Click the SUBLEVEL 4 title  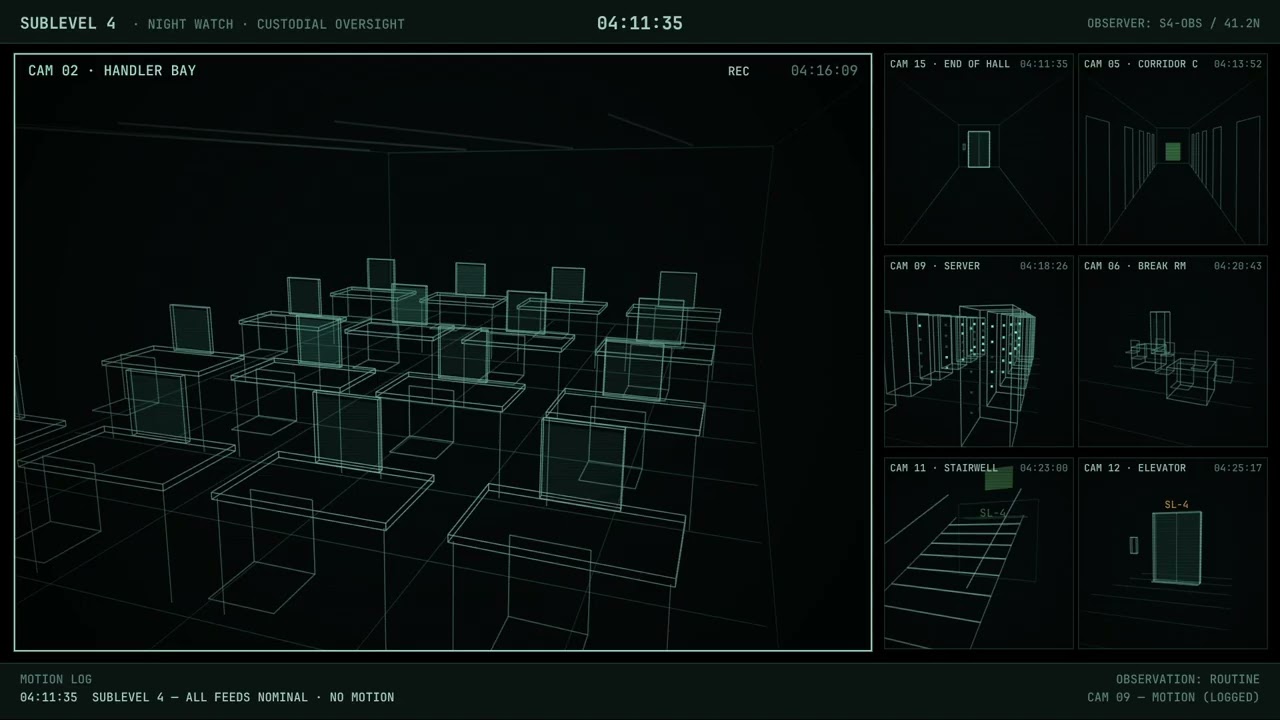tap(68, 23)
